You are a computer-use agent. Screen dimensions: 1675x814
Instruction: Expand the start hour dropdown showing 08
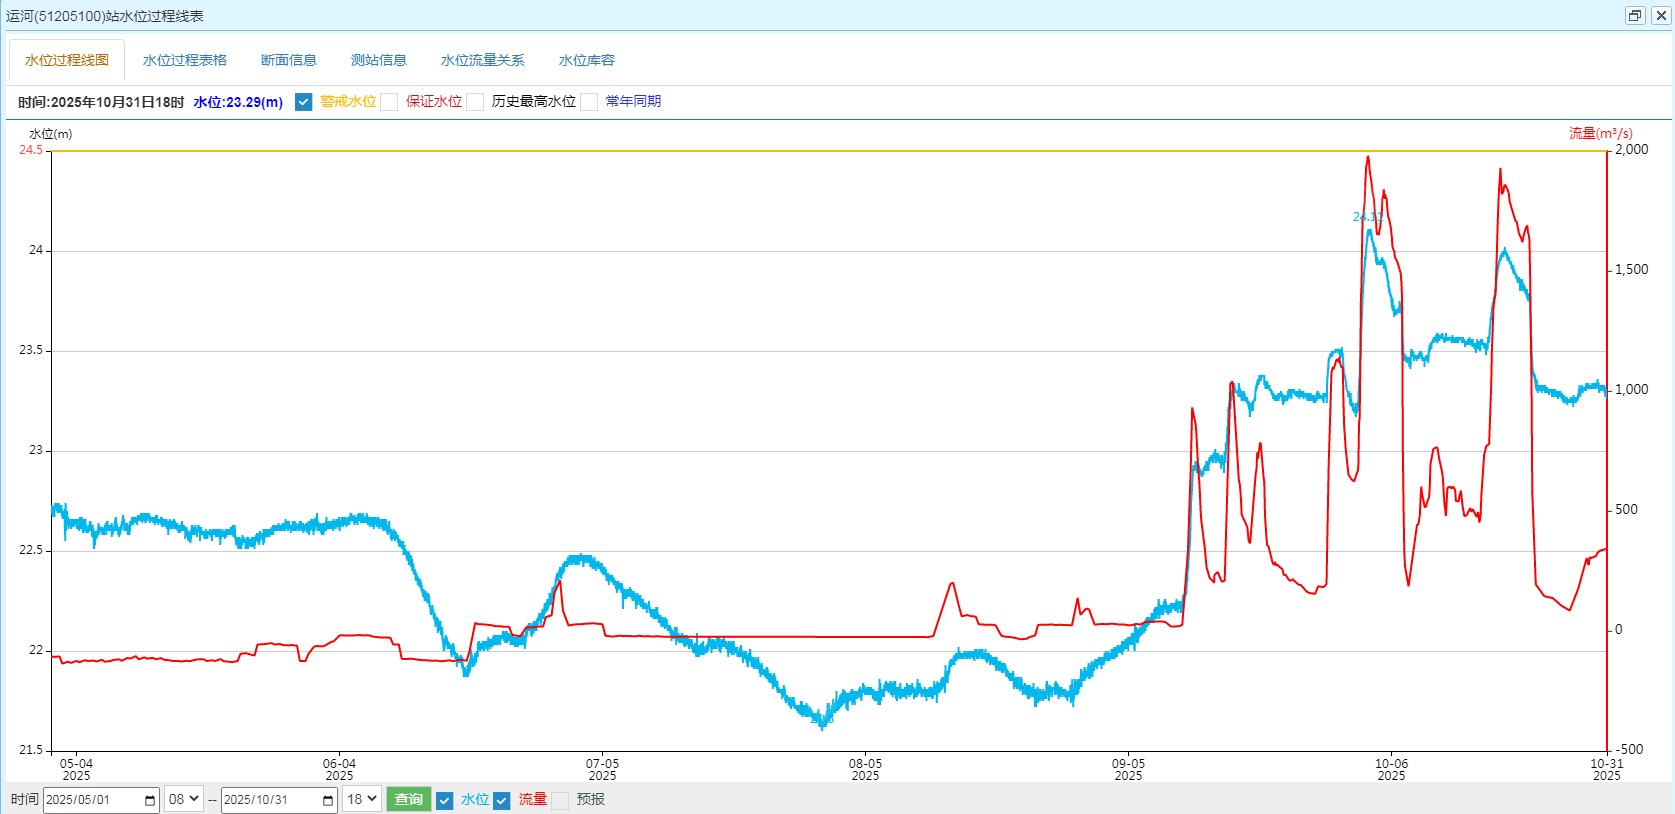pos(183,799)
